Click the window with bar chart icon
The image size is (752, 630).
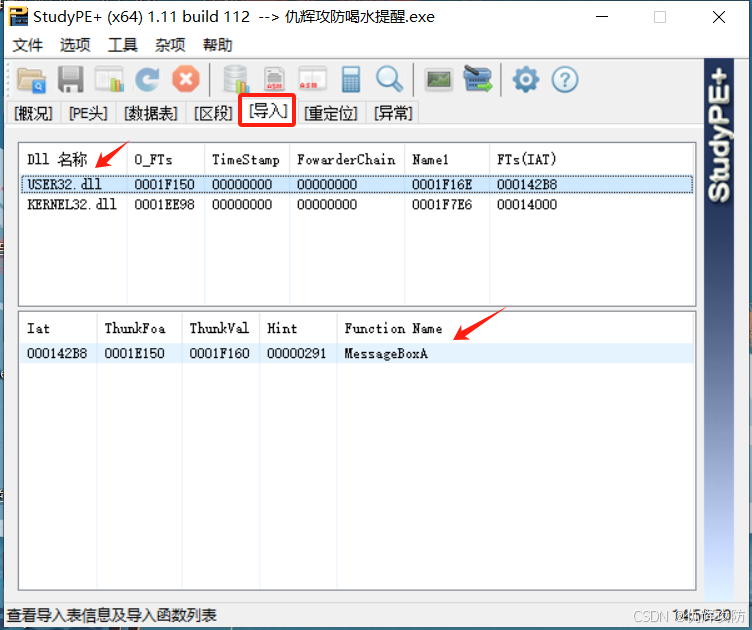tap(109, 80)
